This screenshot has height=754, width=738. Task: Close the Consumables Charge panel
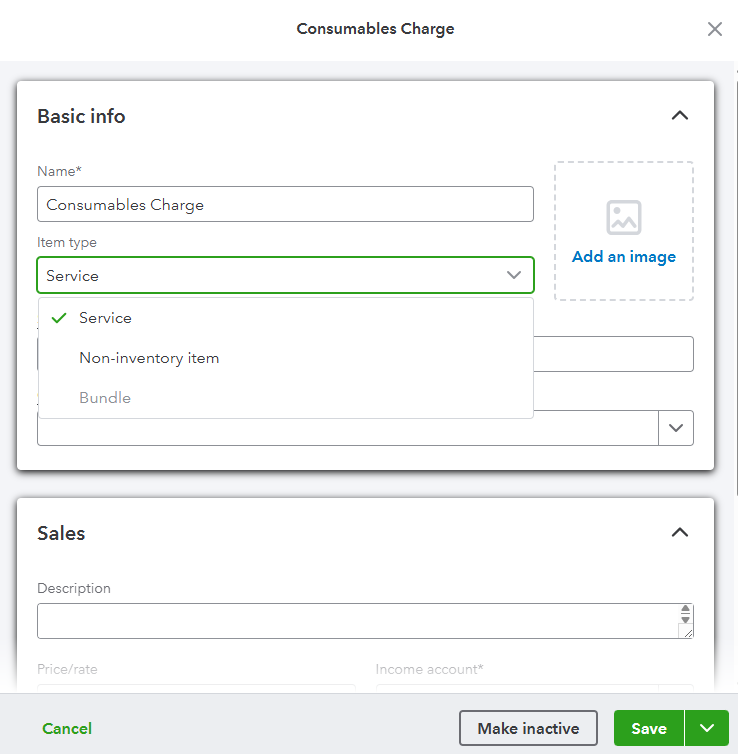click(715, 29)
